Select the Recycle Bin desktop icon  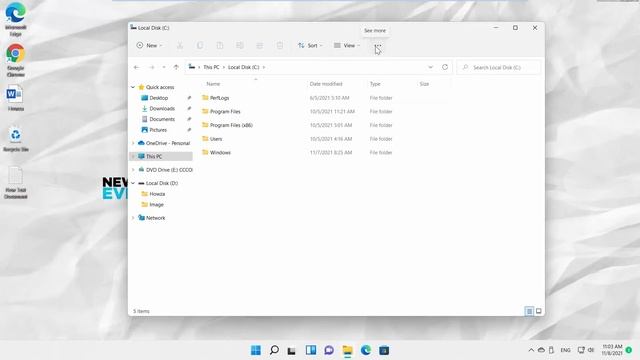pos(16,139)
